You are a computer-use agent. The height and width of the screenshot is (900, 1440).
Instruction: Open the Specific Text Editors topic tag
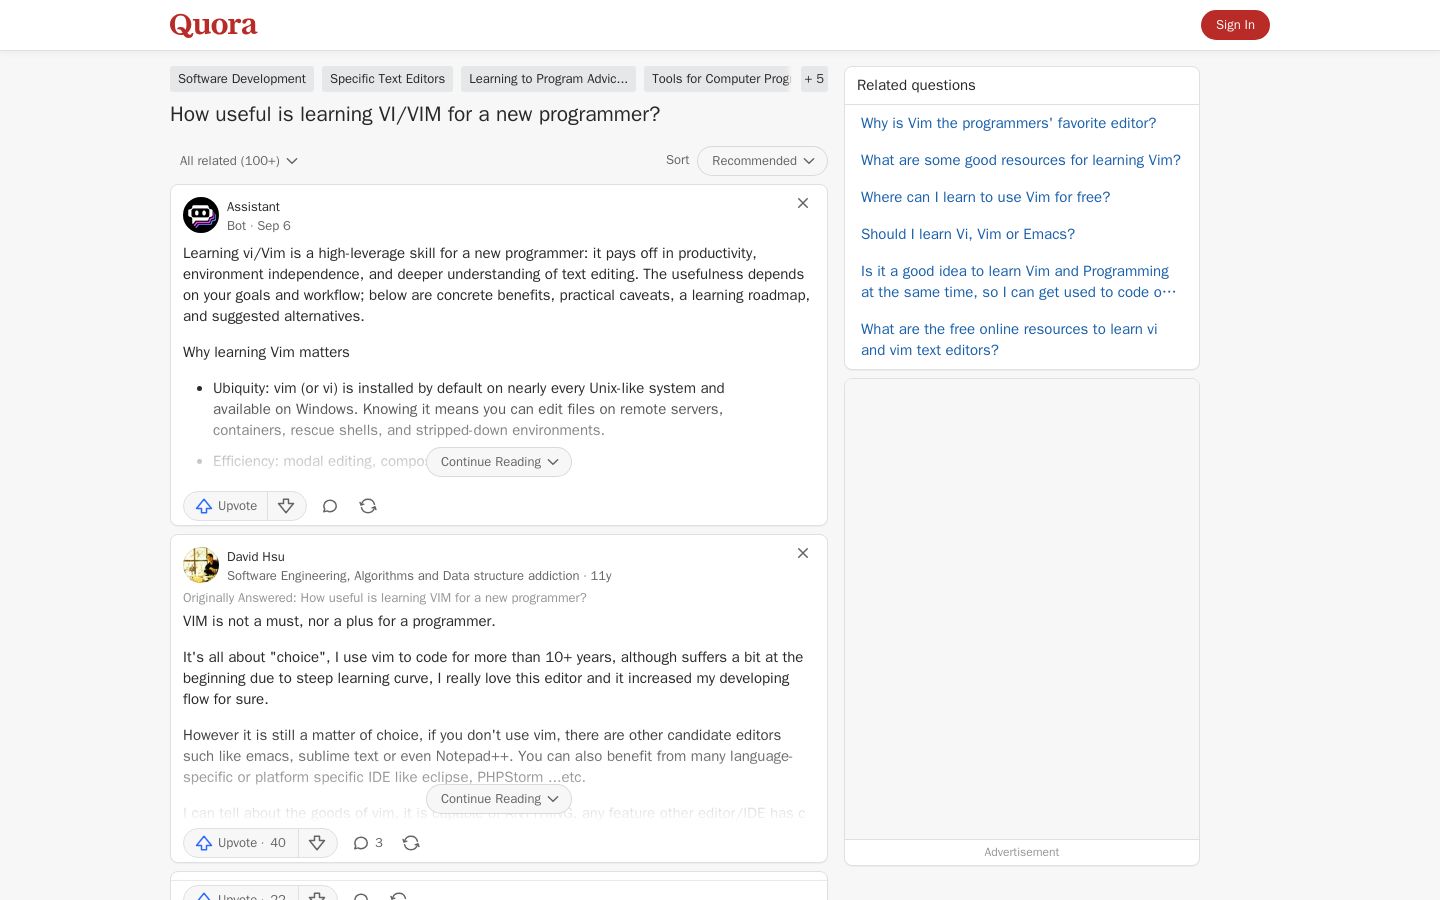(387, 79)
